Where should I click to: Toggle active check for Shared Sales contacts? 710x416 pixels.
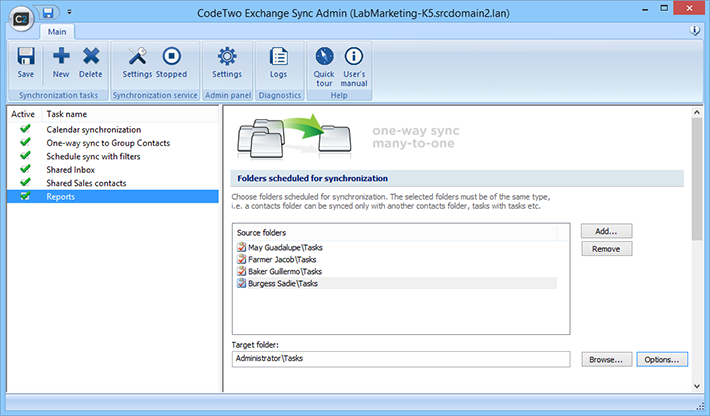pos(25,183)
